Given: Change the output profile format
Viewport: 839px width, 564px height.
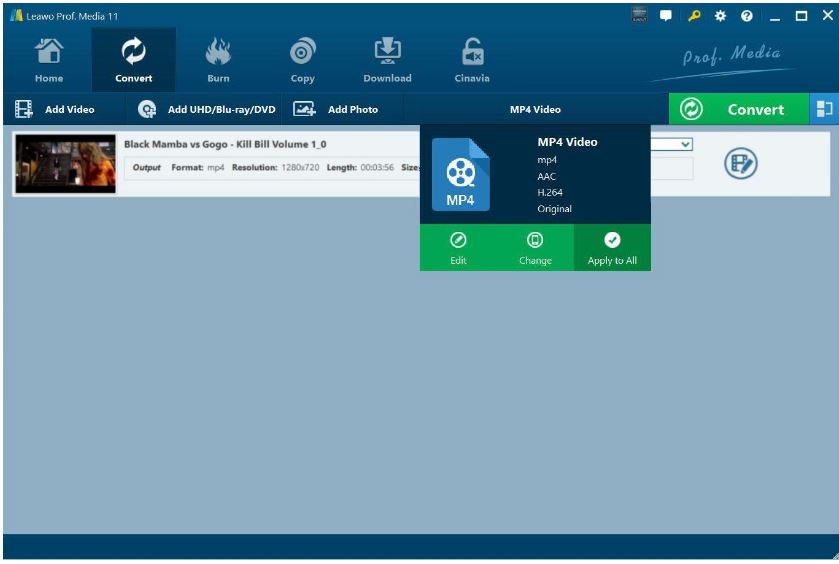Looking at the screenshot, I should tap(535, 248).
